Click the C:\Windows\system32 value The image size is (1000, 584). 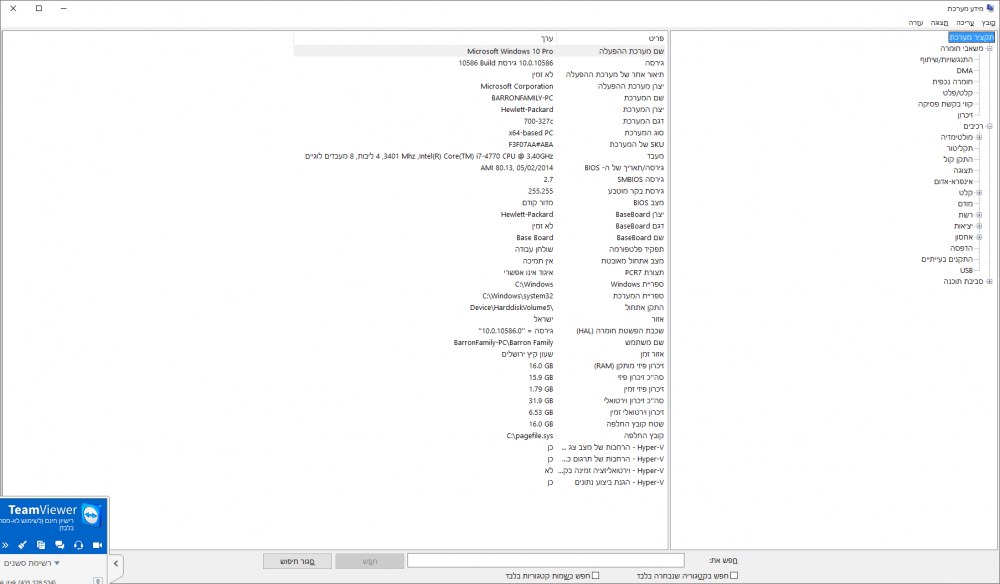click(x=518, y=296)
